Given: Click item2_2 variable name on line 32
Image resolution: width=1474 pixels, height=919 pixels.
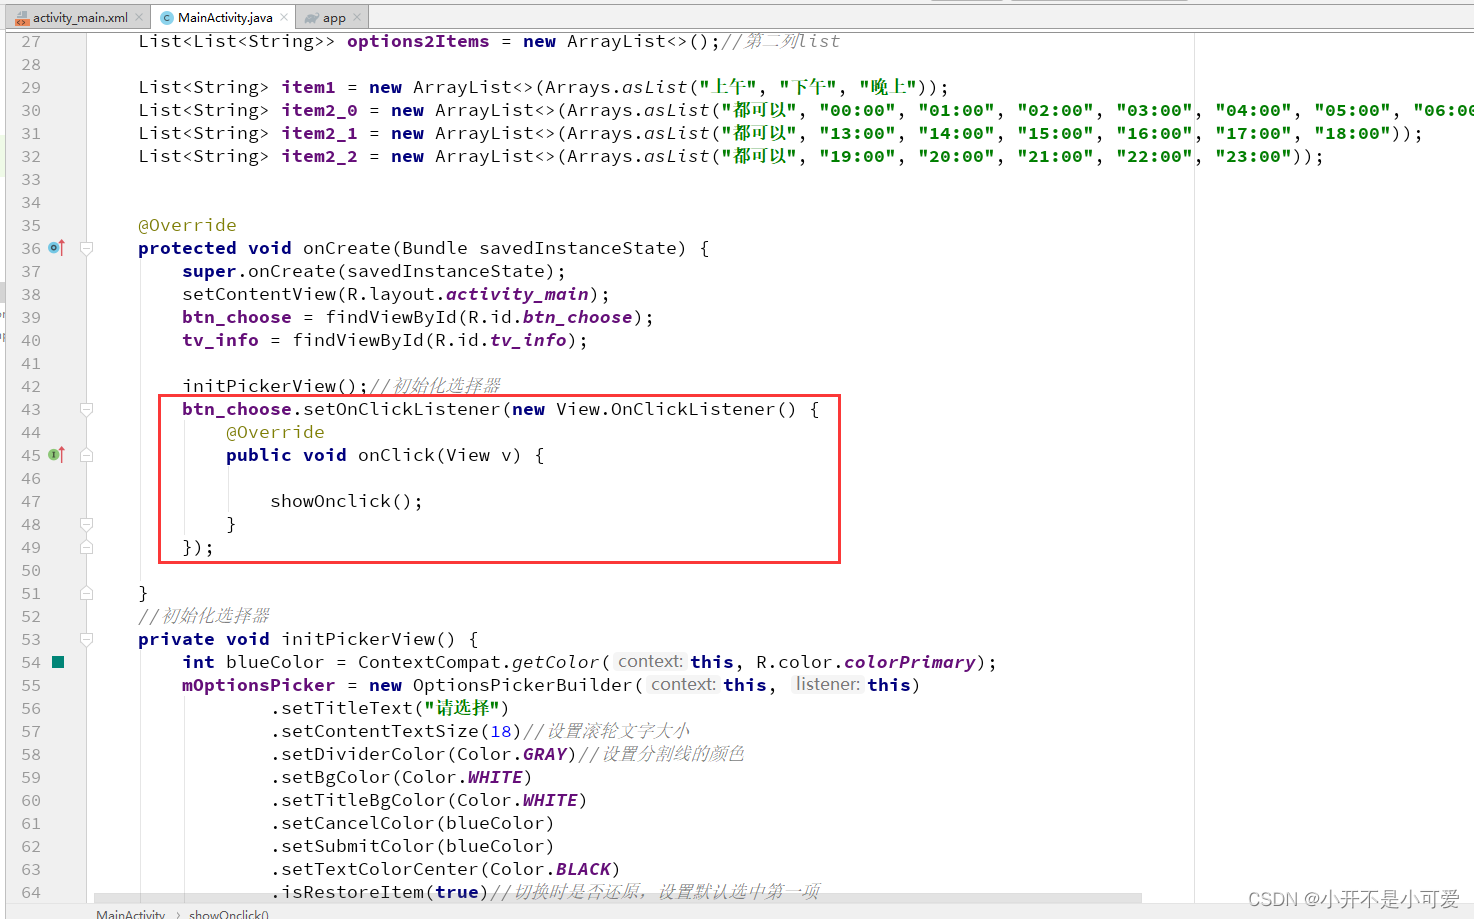Looking at the screenshot, I should pos(319,156).
